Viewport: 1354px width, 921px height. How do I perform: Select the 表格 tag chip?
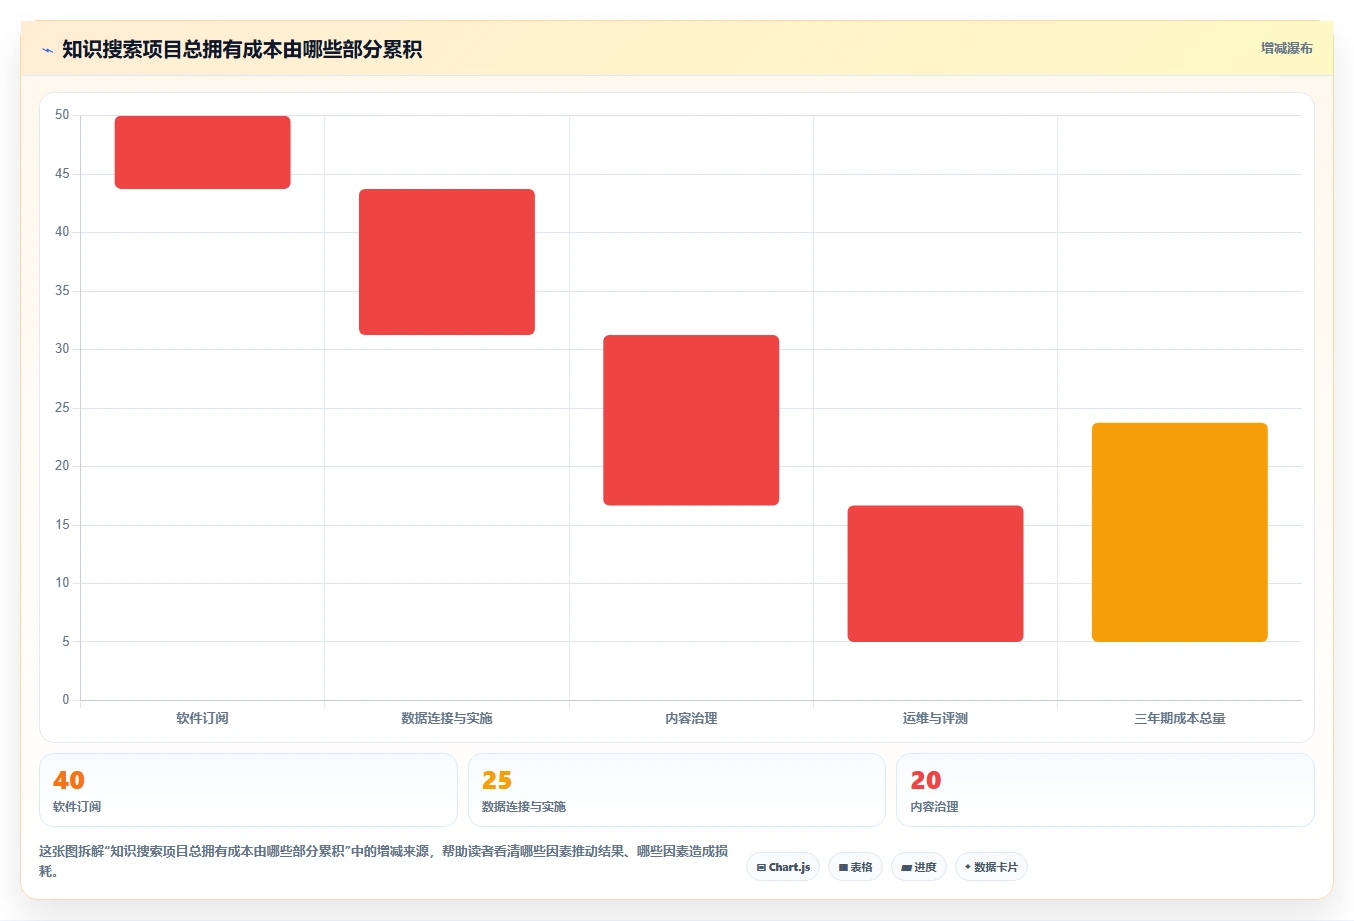coord(855,867)
